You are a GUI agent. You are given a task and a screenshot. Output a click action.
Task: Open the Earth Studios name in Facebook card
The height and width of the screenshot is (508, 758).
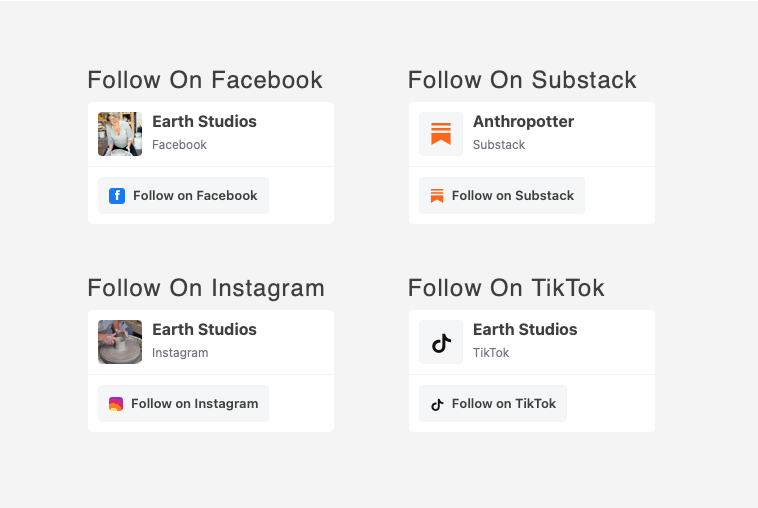[204, 122]
